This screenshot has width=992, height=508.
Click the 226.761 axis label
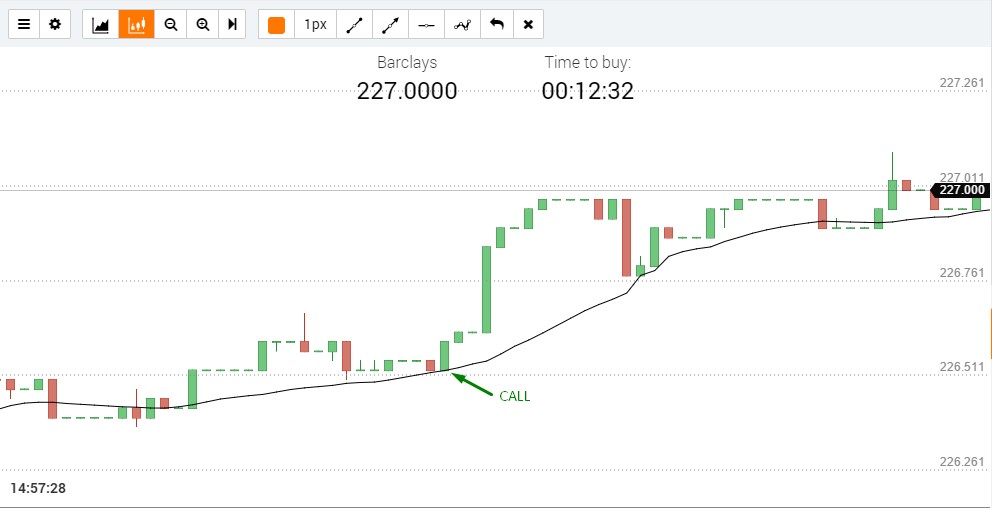coord(962,273)
